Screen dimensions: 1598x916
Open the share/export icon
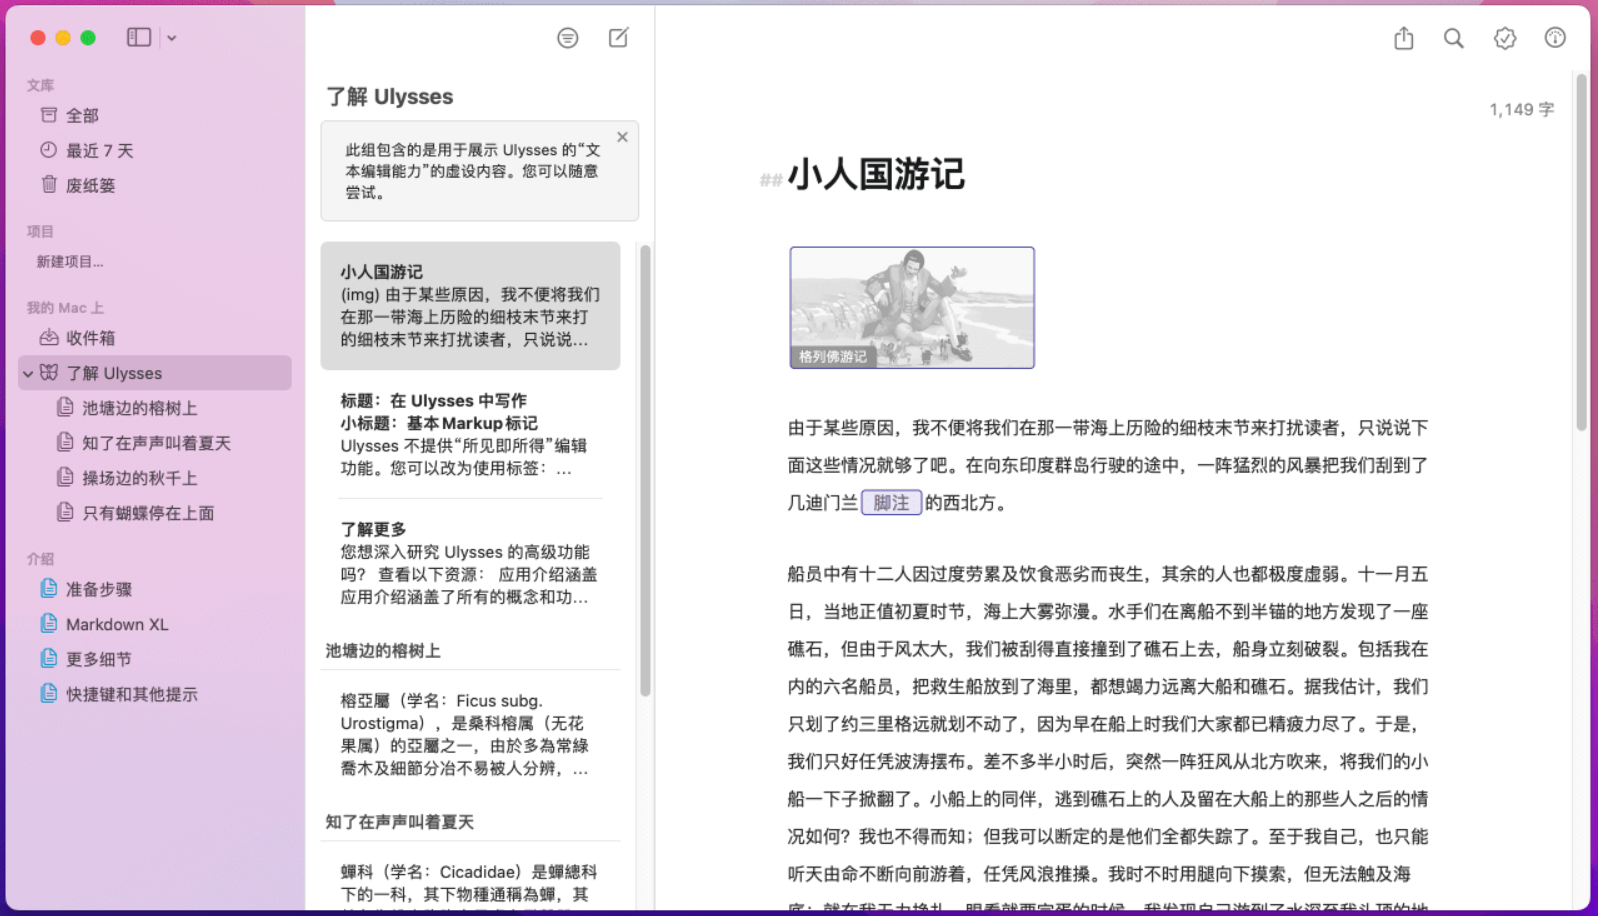point(1404,38)
